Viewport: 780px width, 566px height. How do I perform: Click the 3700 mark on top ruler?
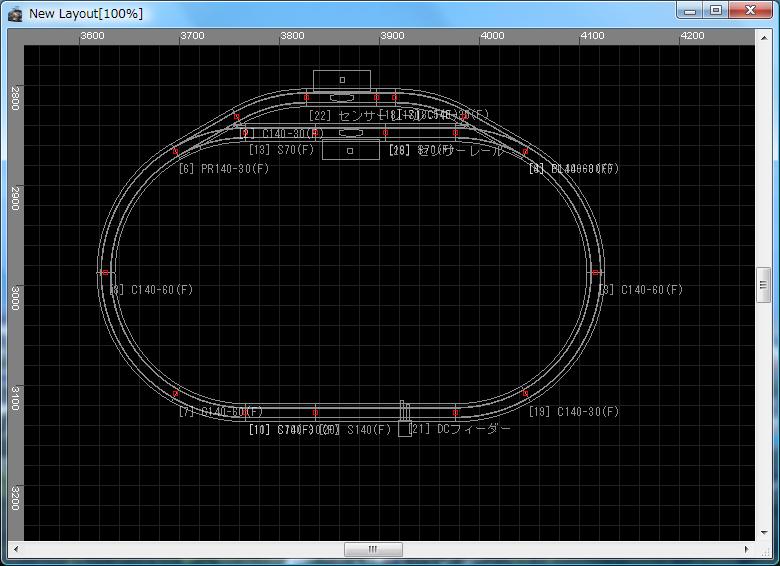(193, 36)
